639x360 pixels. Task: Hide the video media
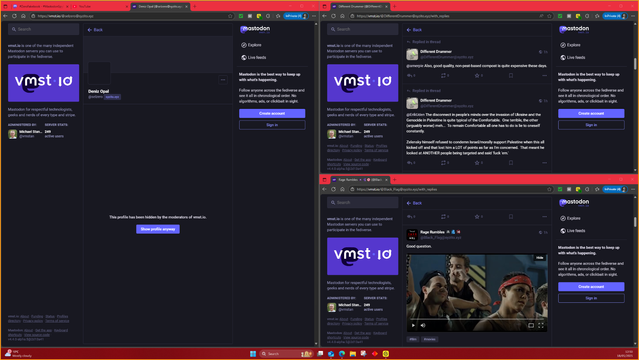tap(540, 258)
